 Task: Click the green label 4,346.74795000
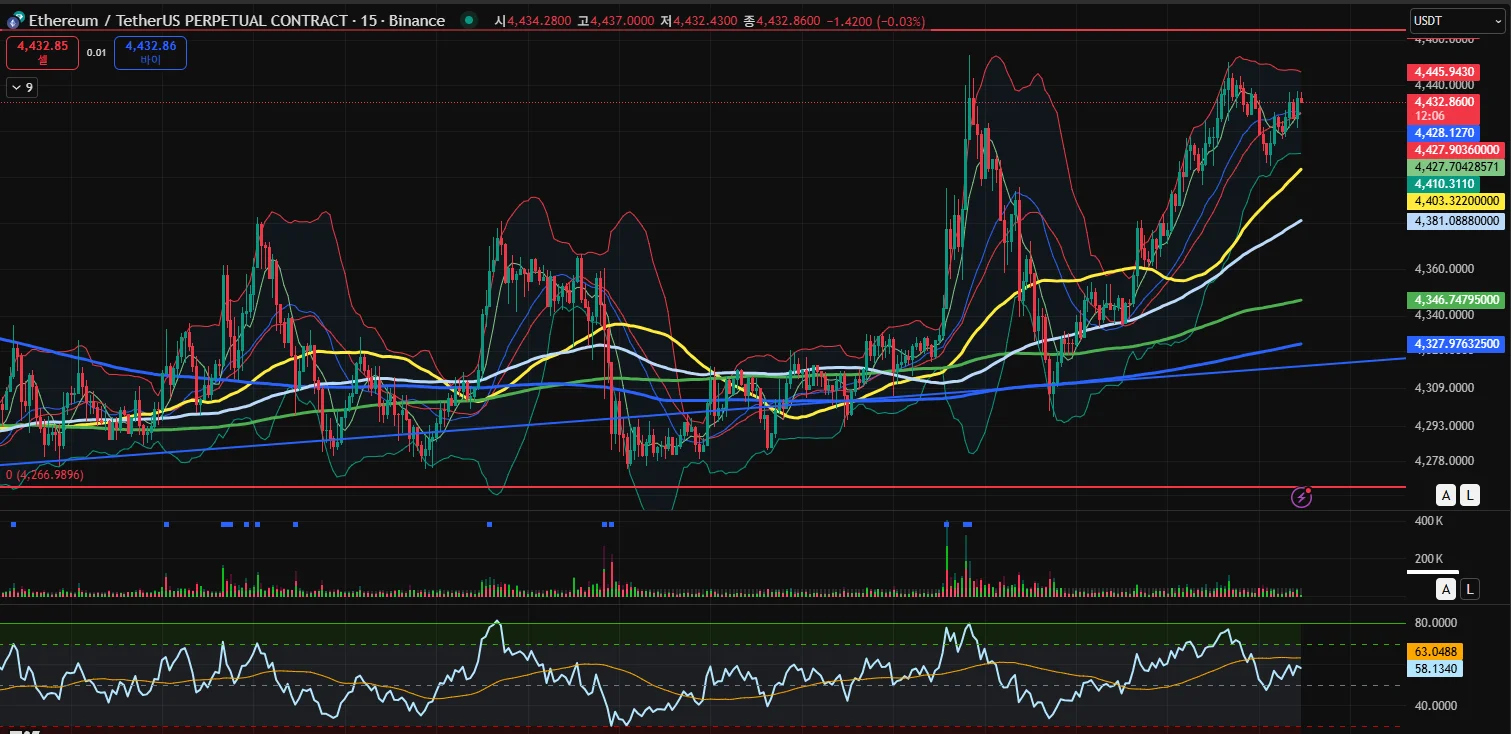pos(1457,299)
